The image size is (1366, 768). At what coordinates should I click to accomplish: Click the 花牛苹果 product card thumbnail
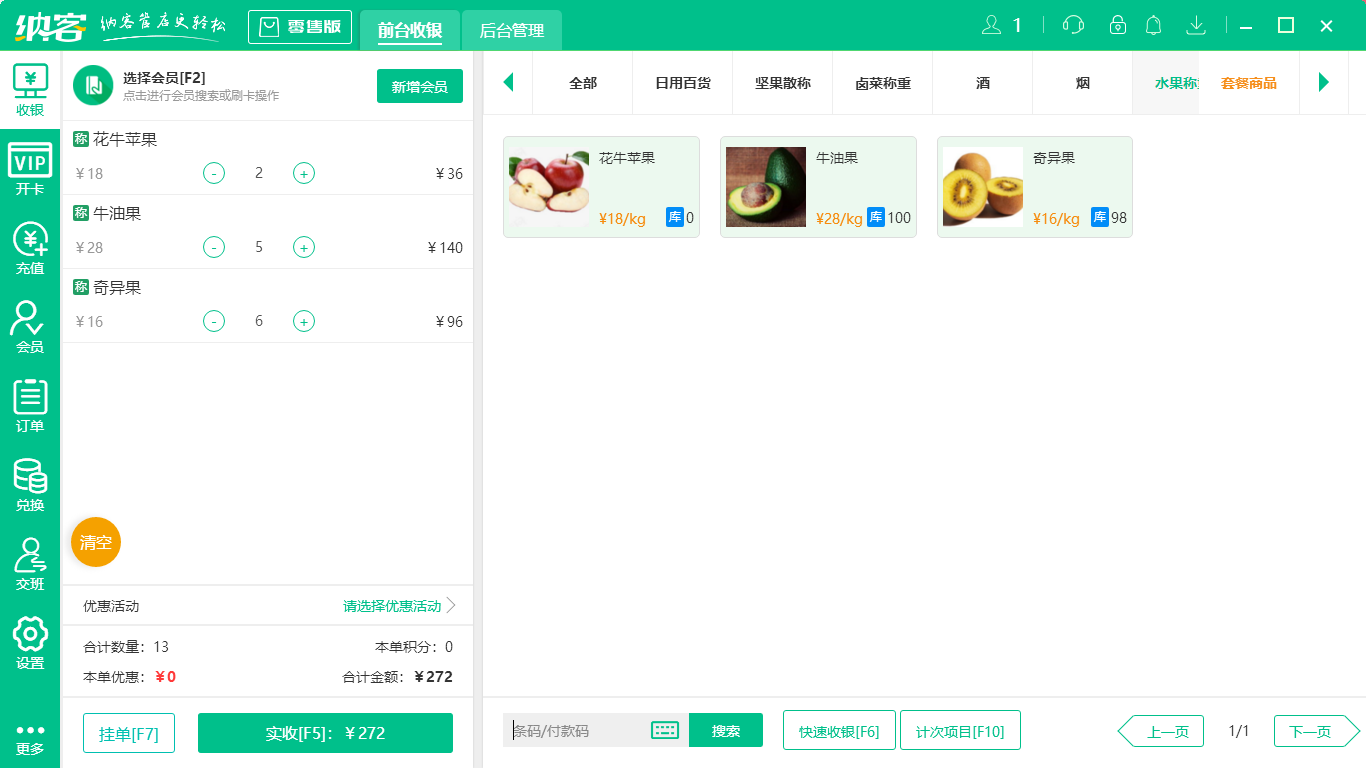[549, 187]
